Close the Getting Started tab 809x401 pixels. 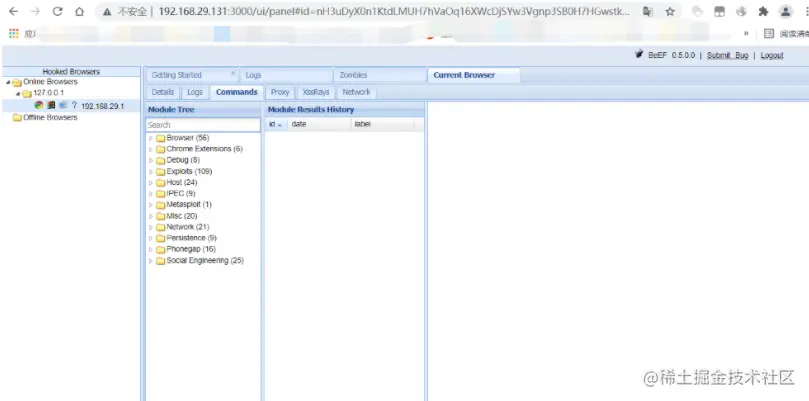coord(233,74)
